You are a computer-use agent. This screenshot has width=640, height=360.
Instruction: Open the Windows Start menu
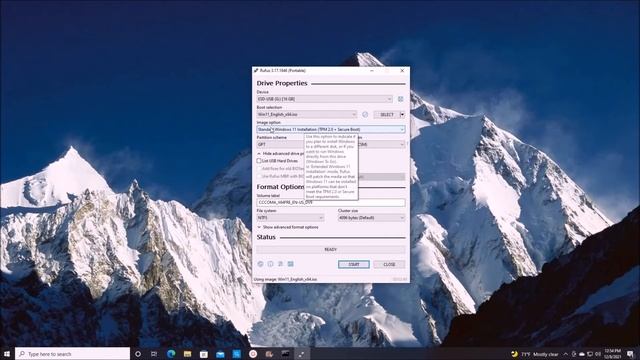7,354
